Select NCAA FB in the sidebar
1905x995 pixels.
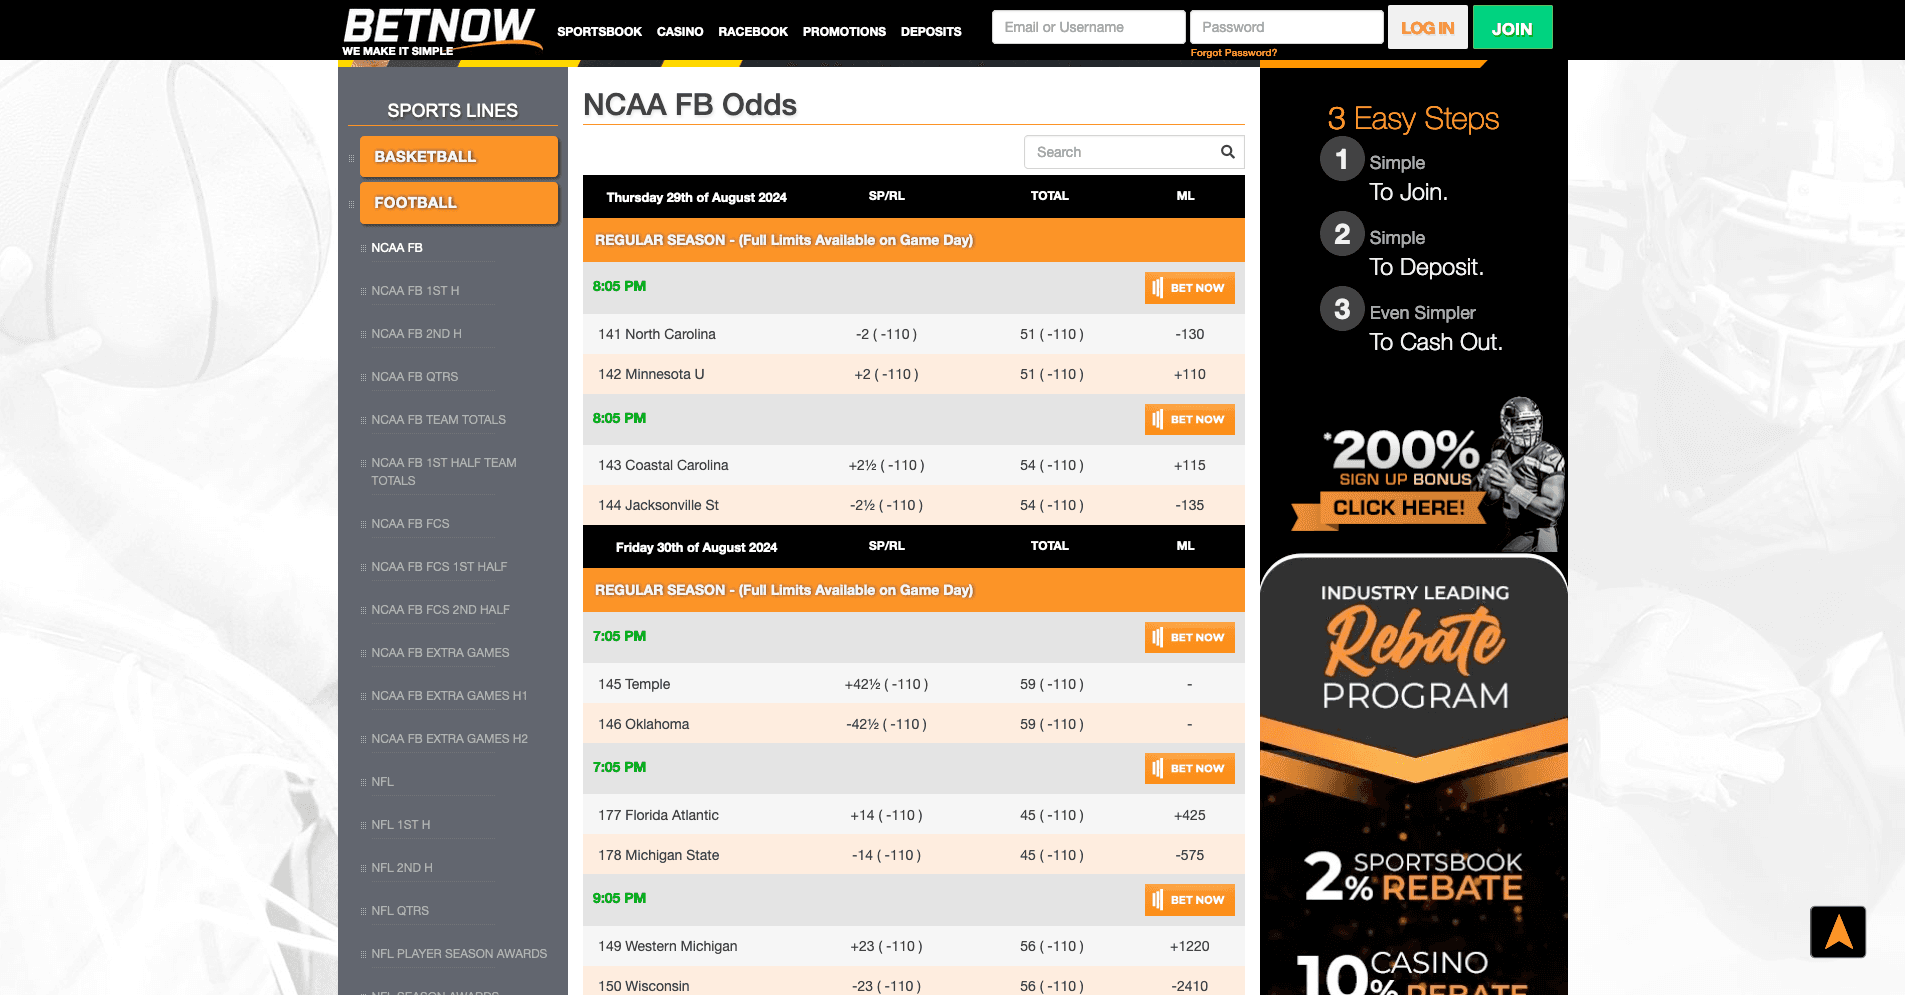point(397,248)
